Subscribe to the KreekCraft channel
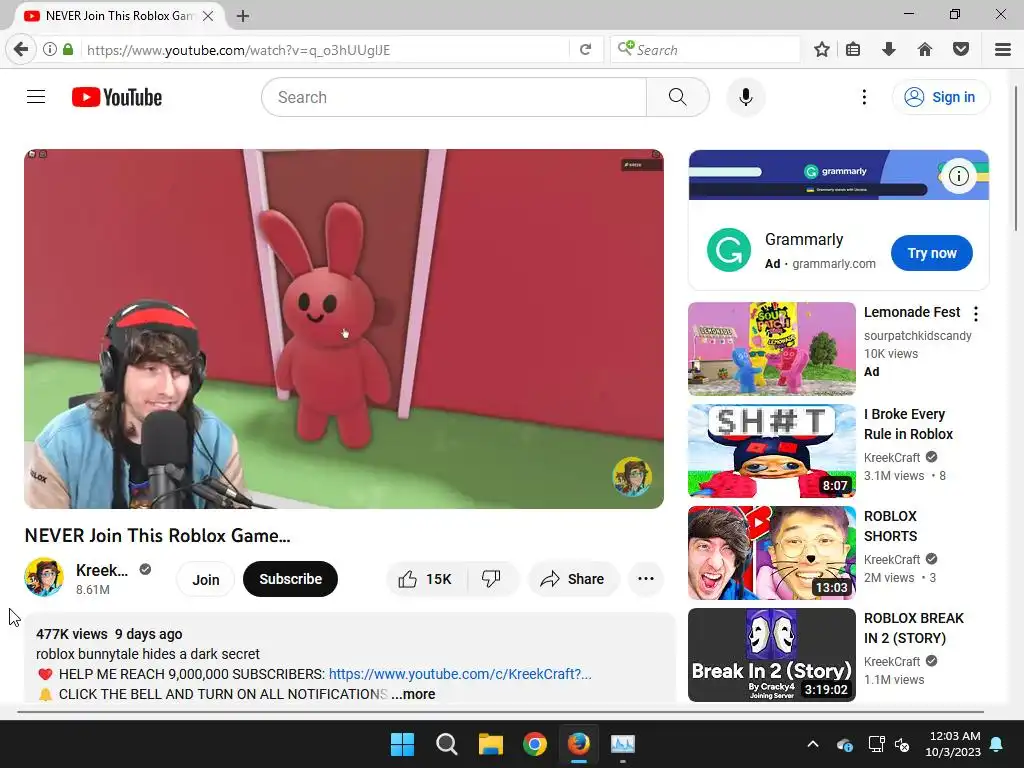Viewport: 1024px width, 768px height. [291, 579]
